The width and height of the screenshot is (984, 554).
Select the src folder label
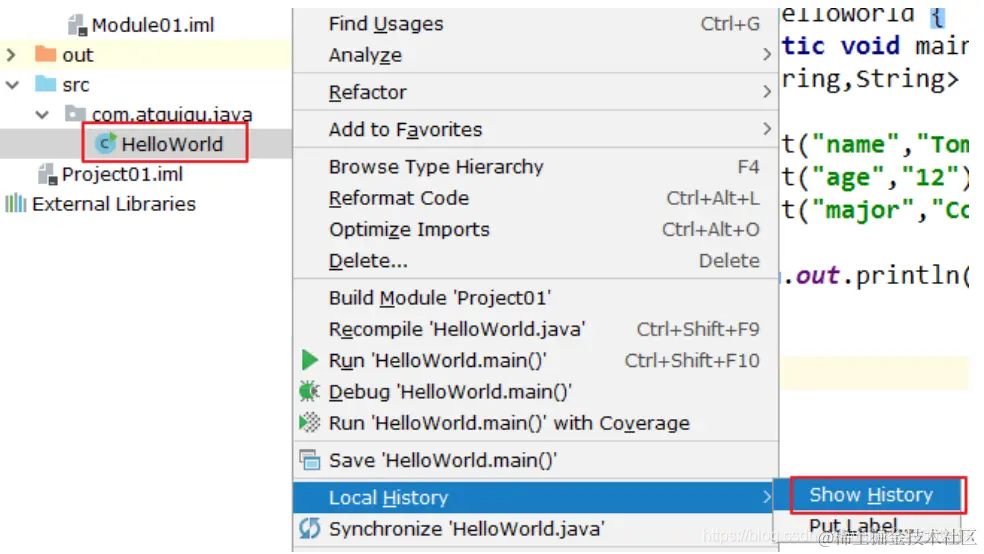(x=76, y=85)
